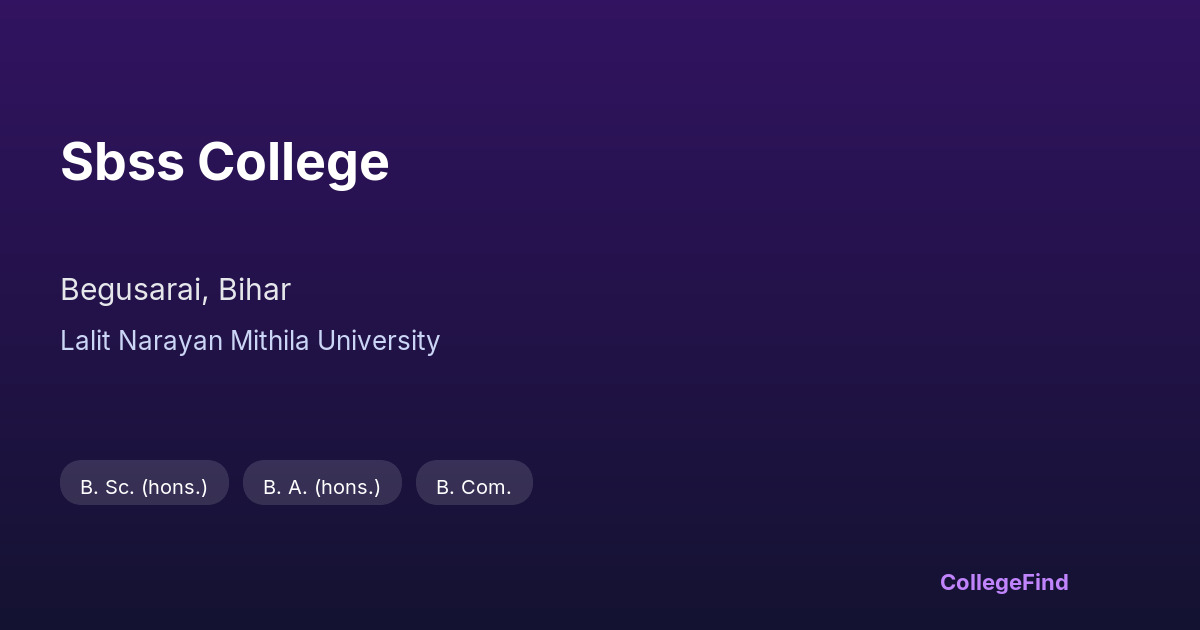Click the state name 'Bihar'
This screenshot has height=630, width=1200.
(x=254, y=290)
